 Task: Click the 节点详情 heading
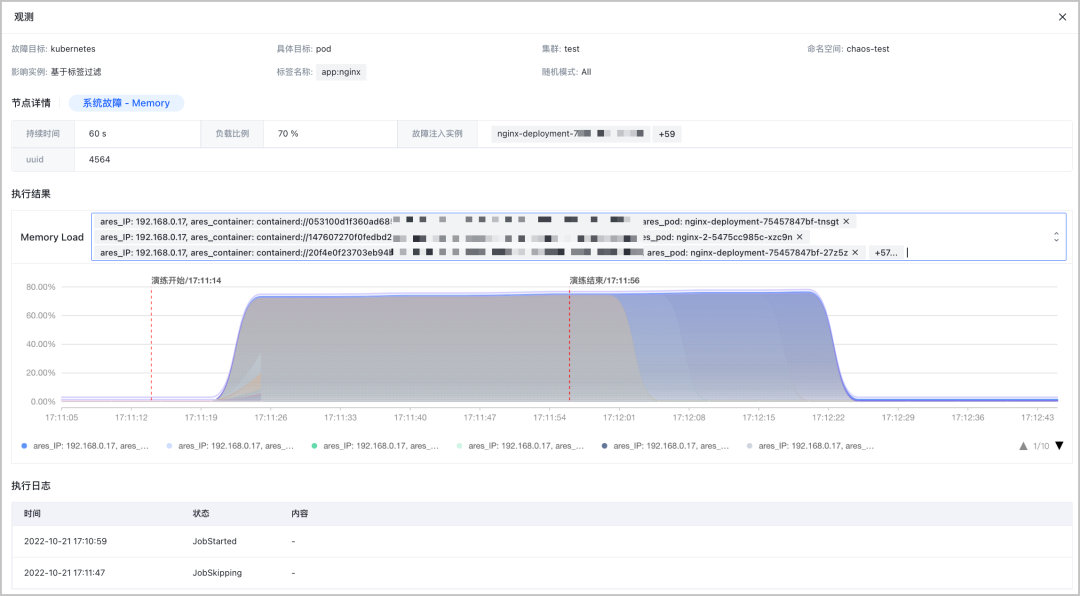[x=31, y=103]
